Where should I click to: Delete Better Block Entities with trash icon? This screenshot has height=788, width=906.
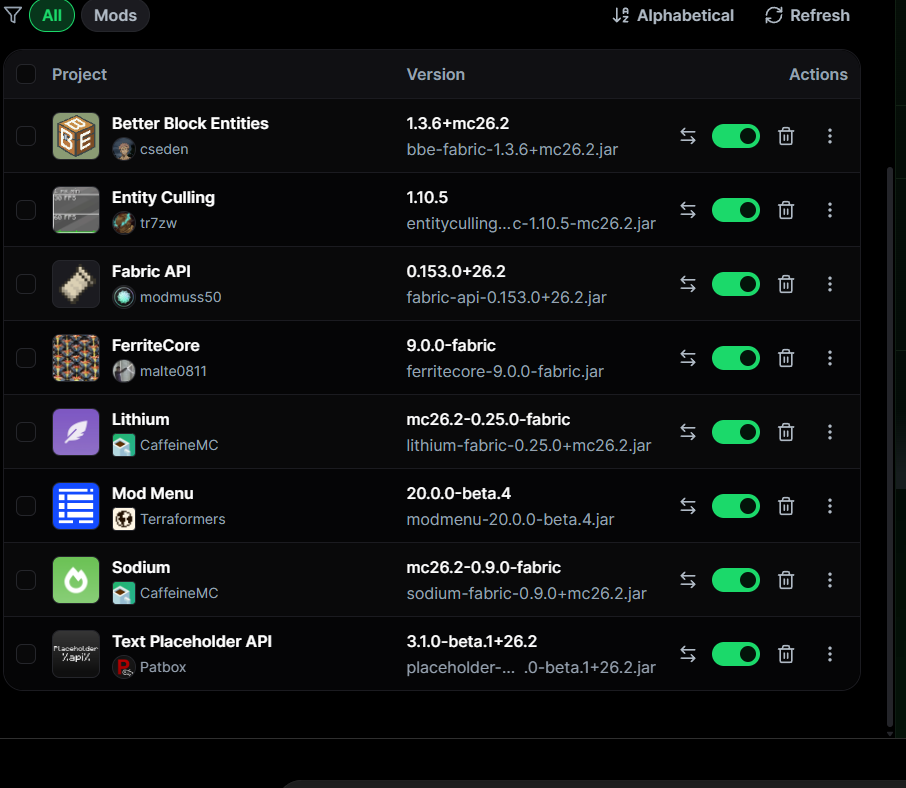[786, 136]
